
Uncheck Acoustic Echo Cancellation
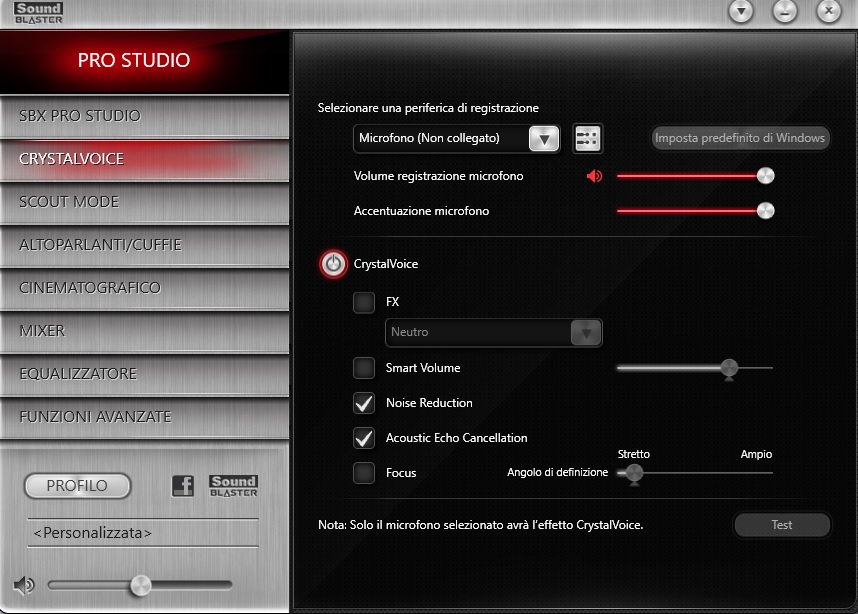click(364, 438)
